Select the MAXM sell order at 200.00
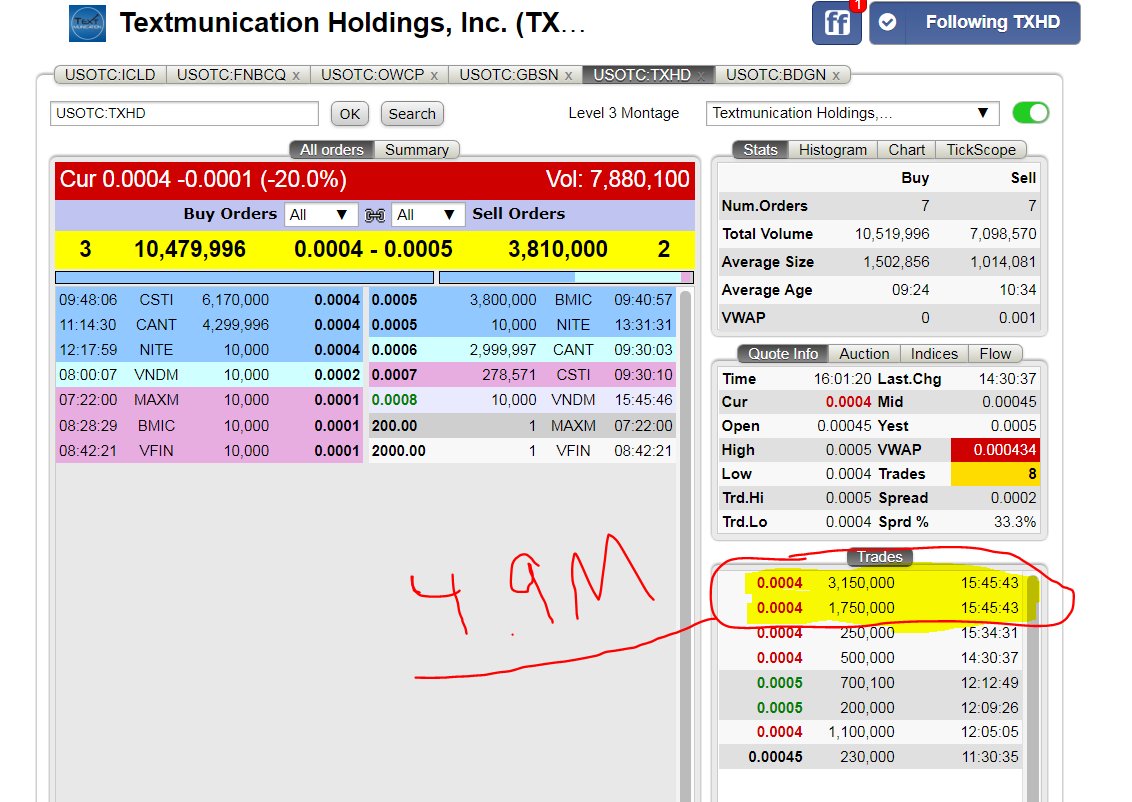1132x802 pixels. (x=522, y=426)
